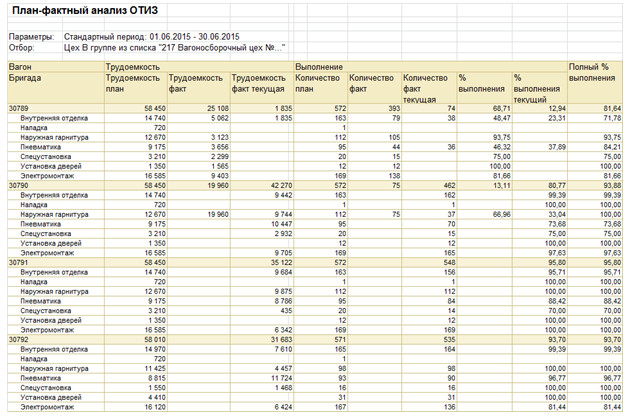Click Установка дверей under wagon 30791
This screenshot has width=633, height=419.
[50, 321]
